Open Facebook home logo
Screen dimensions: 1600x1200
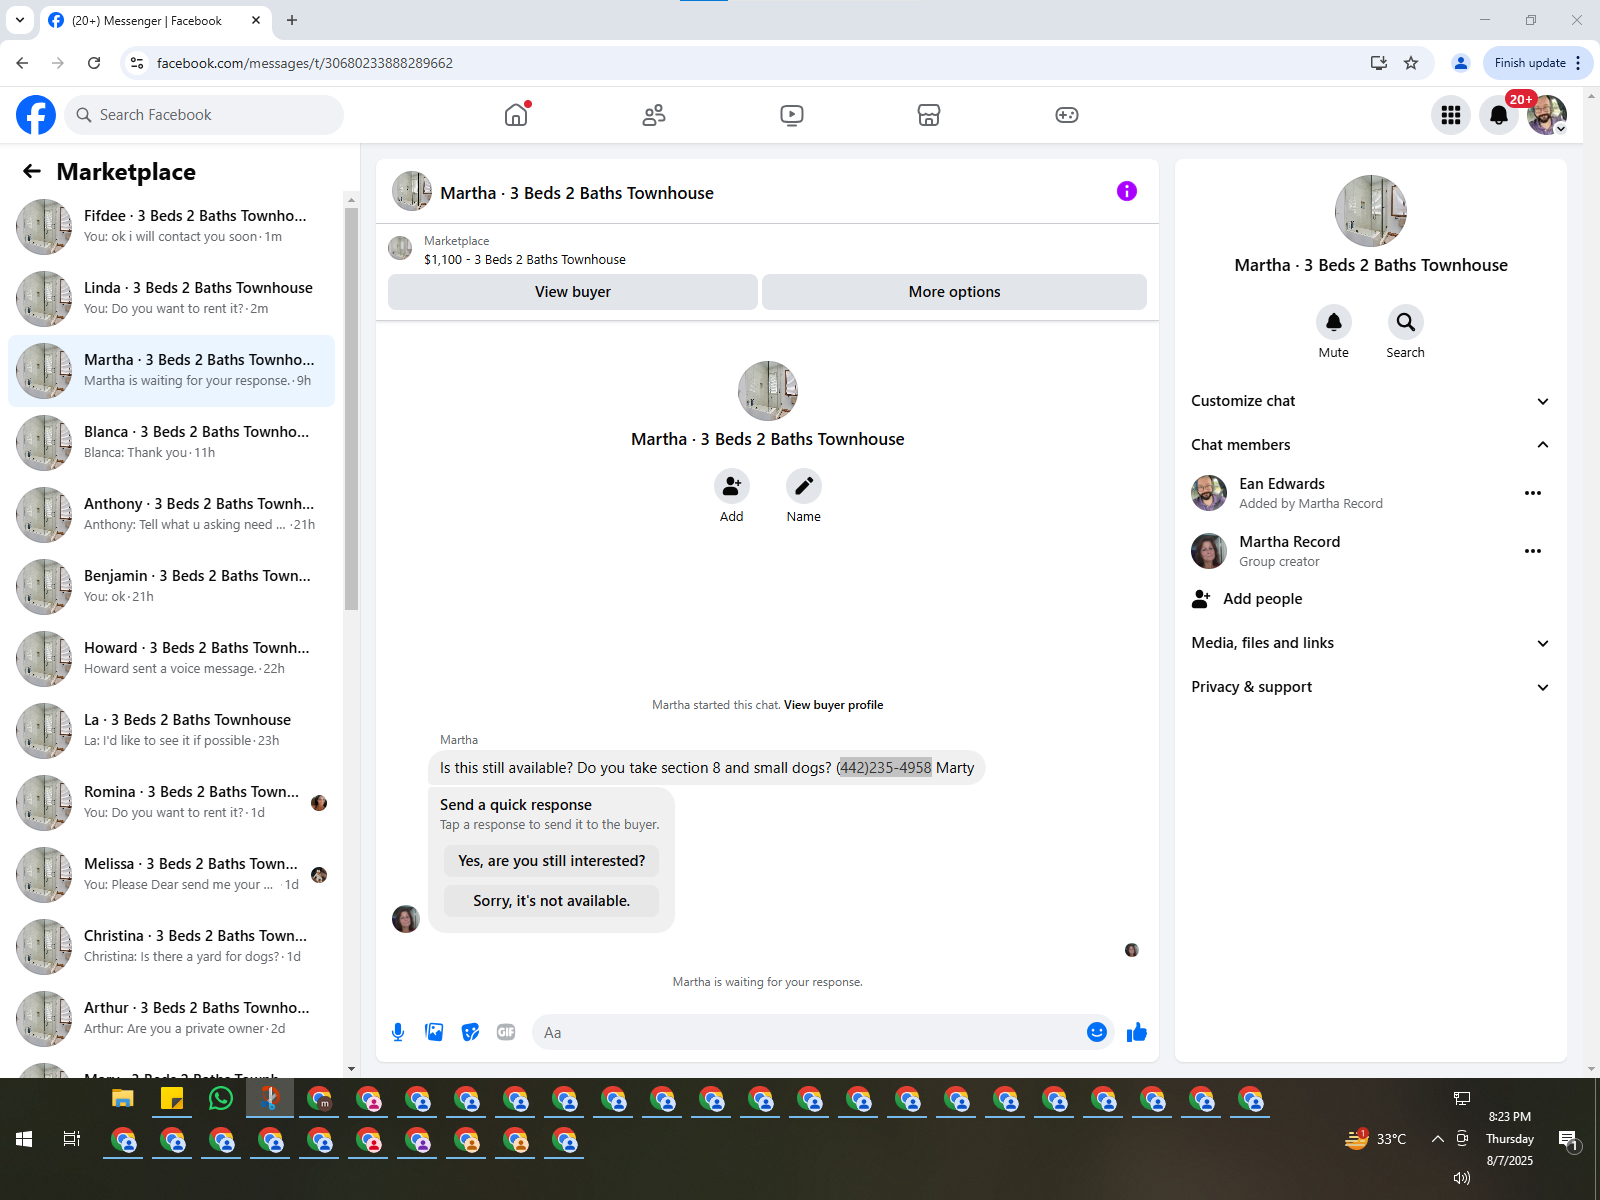pyautogui.click(x=36, y=115)
